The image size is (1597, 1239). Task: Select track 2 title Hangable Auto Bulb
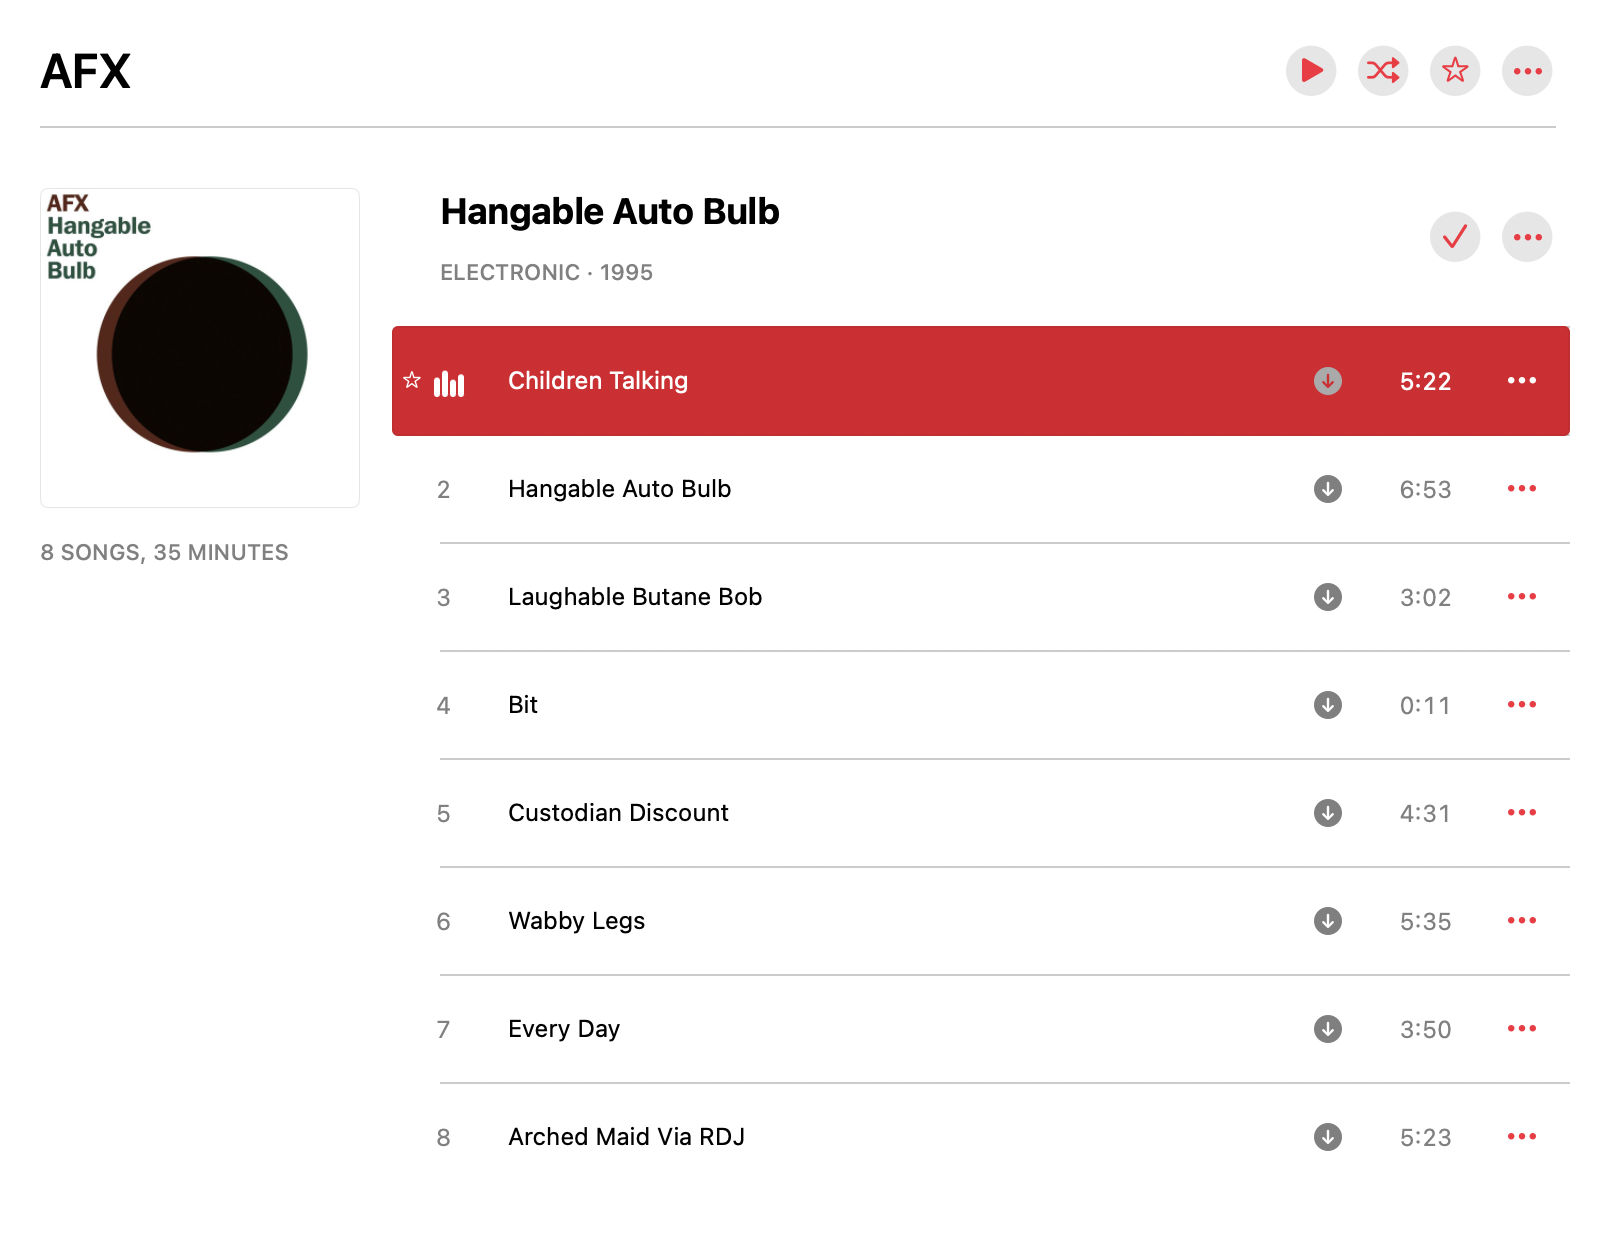tap(619, 489)
